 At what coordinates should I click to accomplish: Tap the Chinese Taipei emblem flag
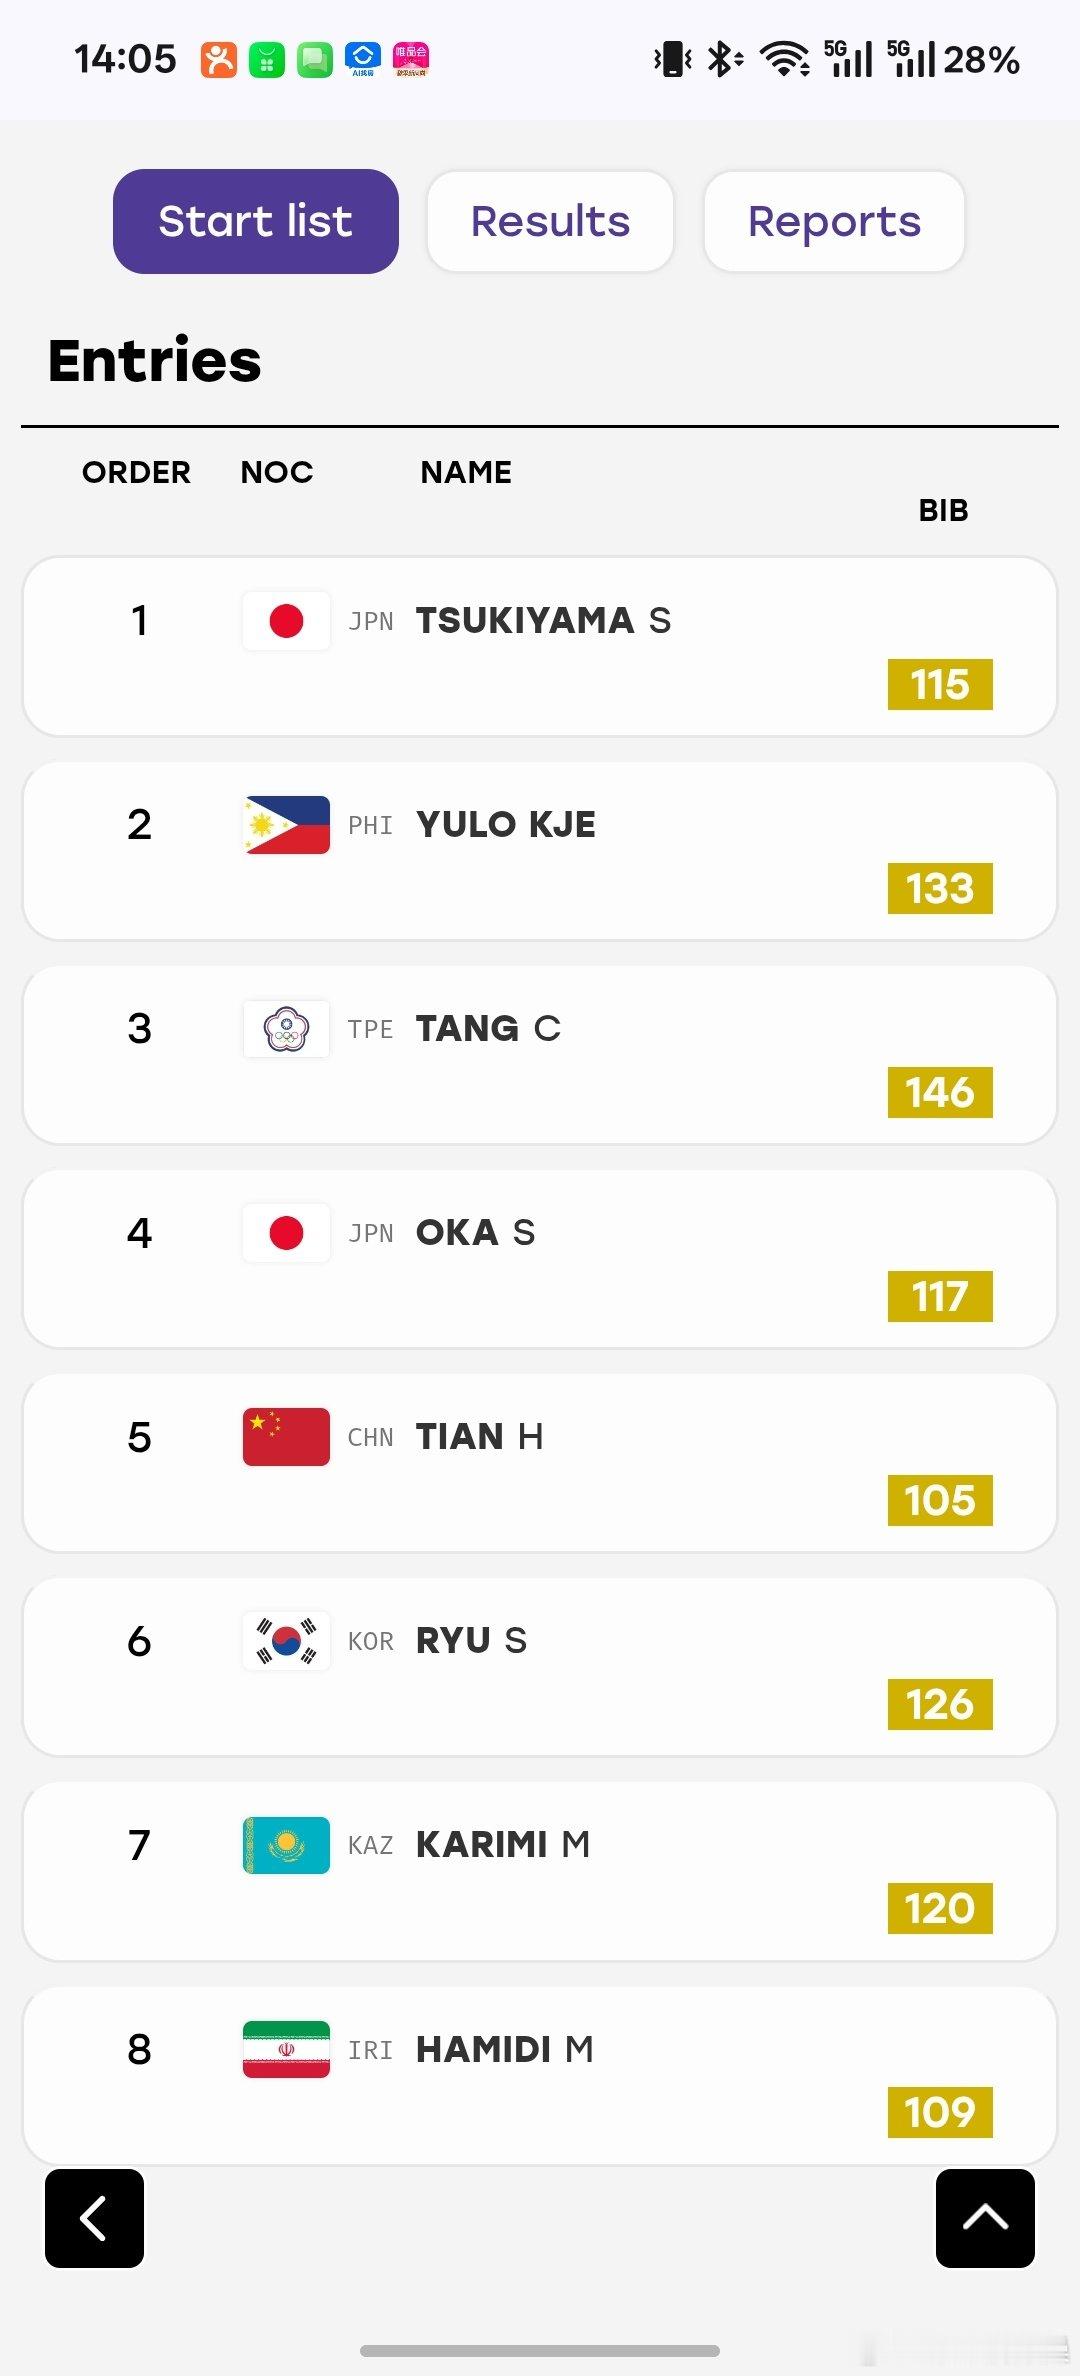[x=286, y=1029]
